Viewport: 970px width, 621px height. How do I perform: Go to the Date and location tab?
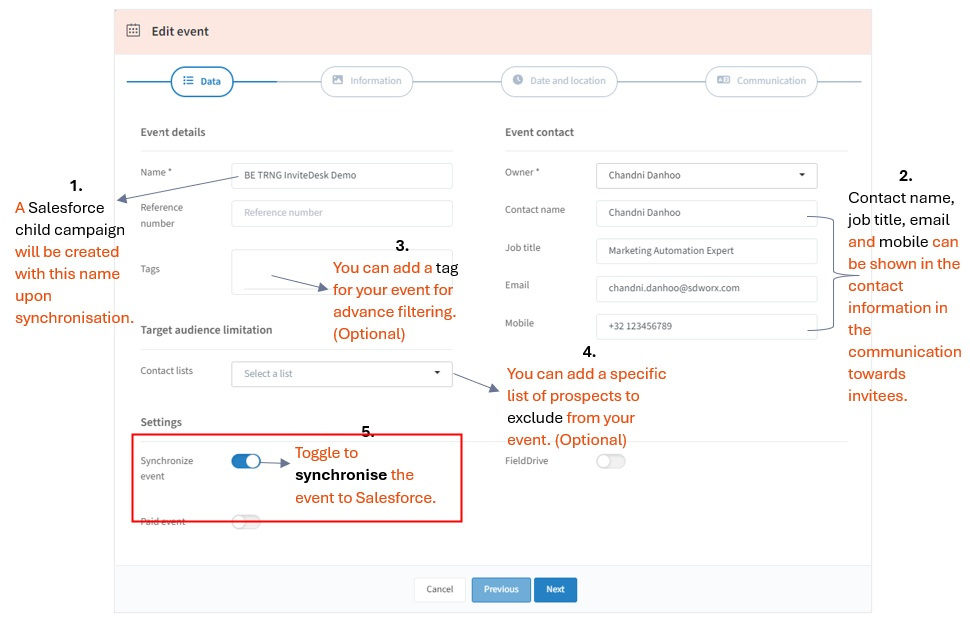tap(559, 81)
